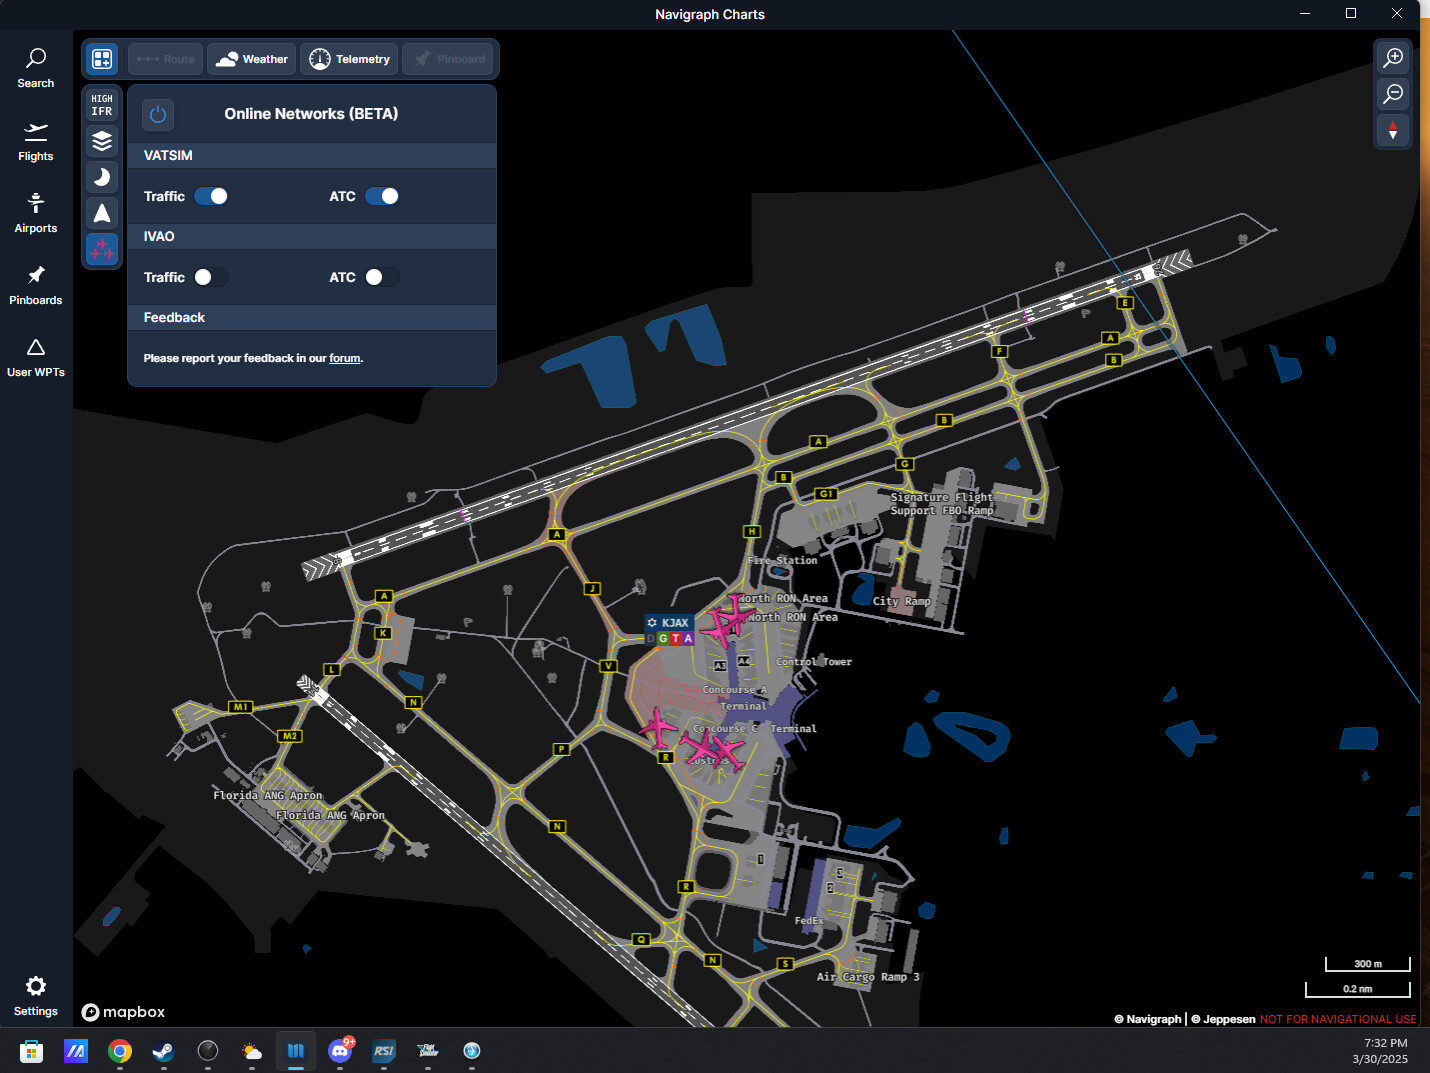
Task: Click the purple A badge under KJAX
Action: (x=688, y=639)
